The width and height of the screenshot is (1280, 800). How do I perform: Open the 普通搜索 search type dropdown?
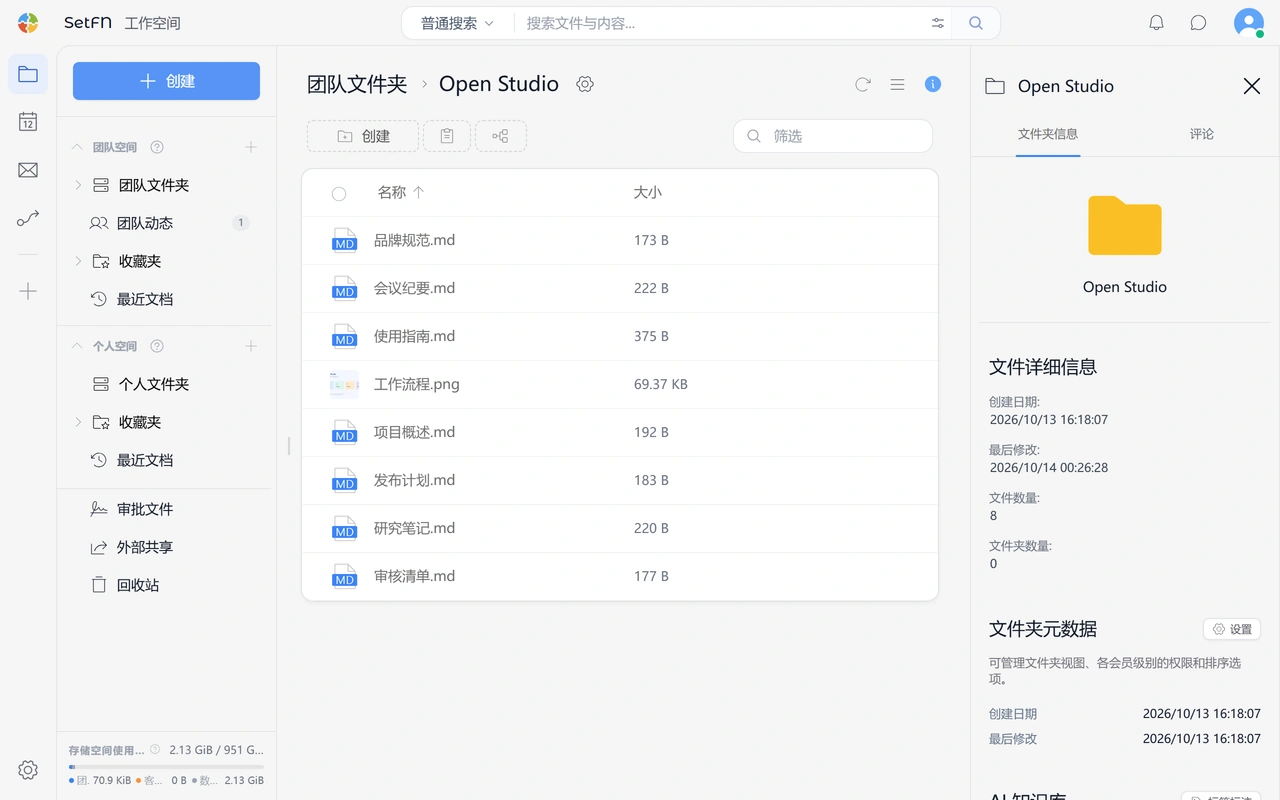[x=458, y=23]
